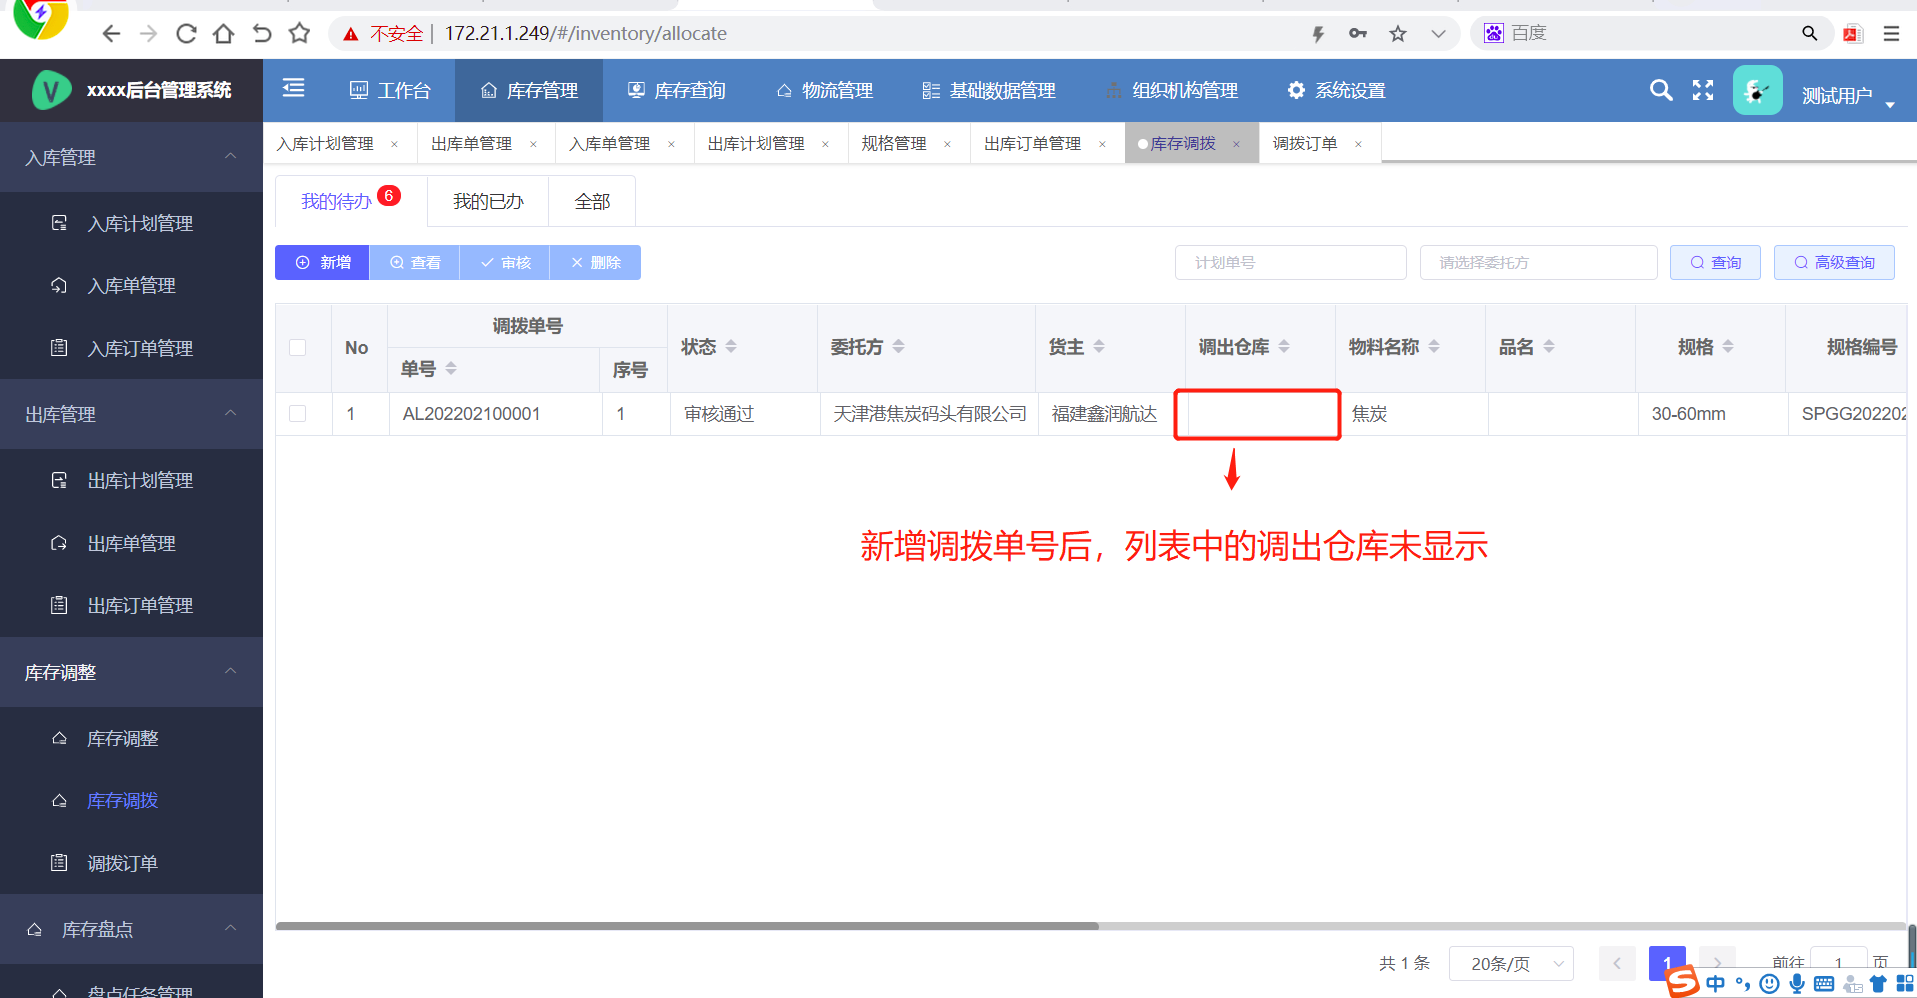Image resolution: width=1917 pixels, height=998 pixels.
Task: Click the 审核 button
Action: [505, 262]
